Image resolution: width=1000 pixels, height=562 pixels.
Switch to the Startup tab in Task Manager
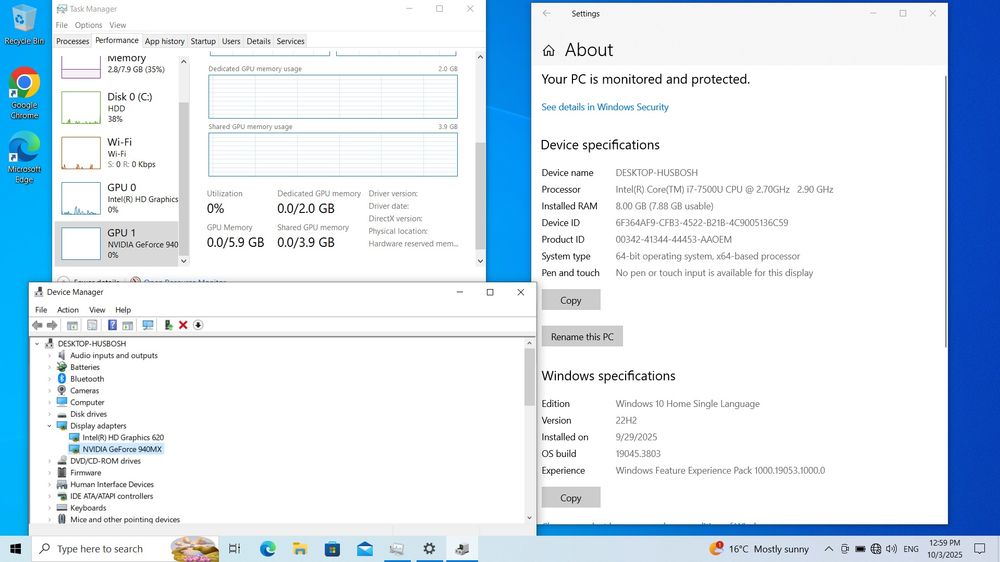(203, 41)
